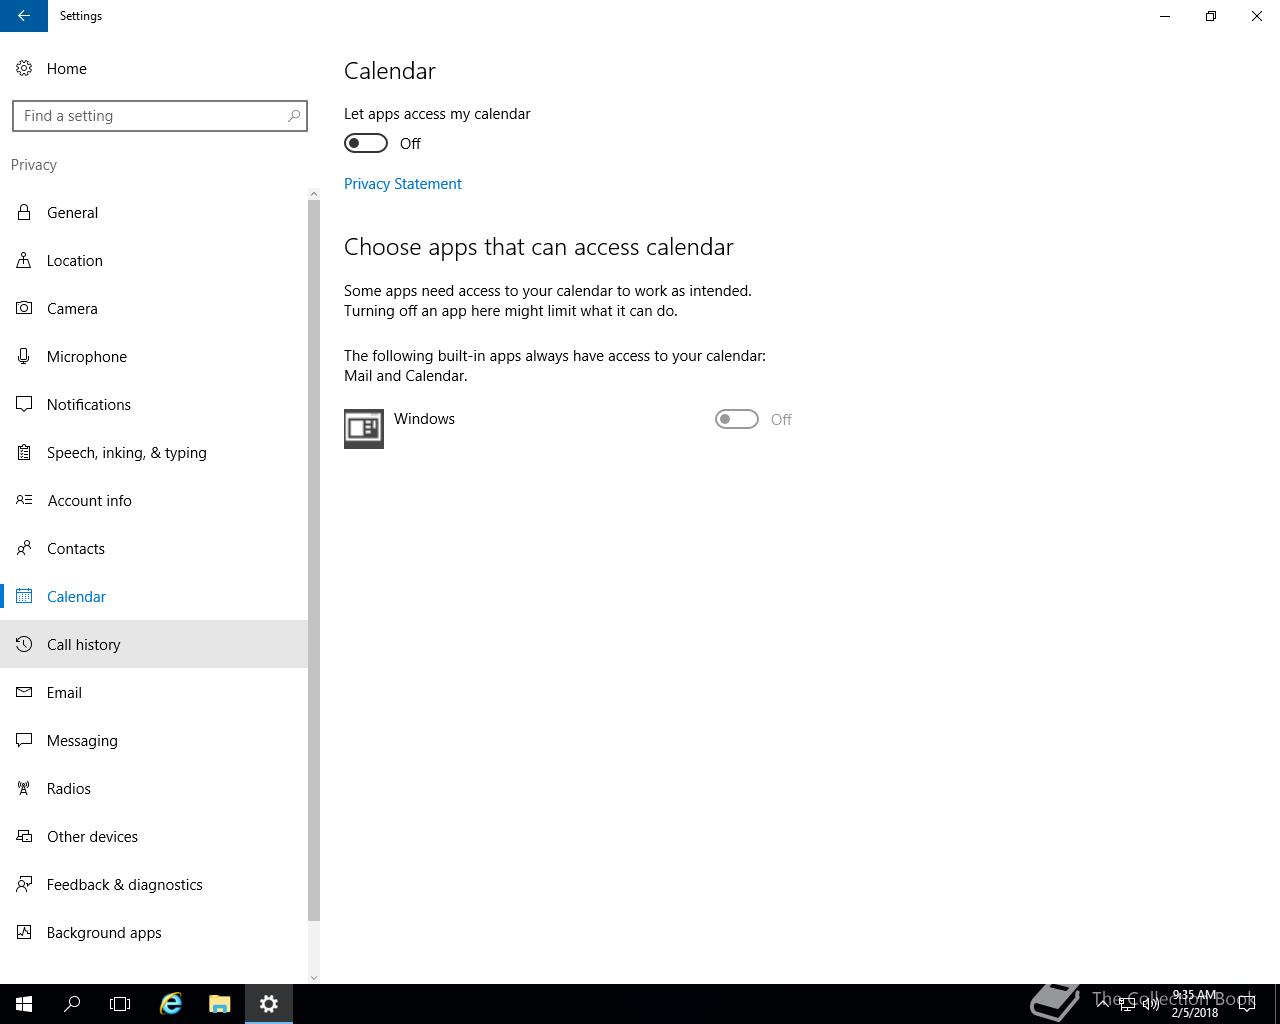
Task: Select Notifications in sidebar
Action: pos(154,404)
